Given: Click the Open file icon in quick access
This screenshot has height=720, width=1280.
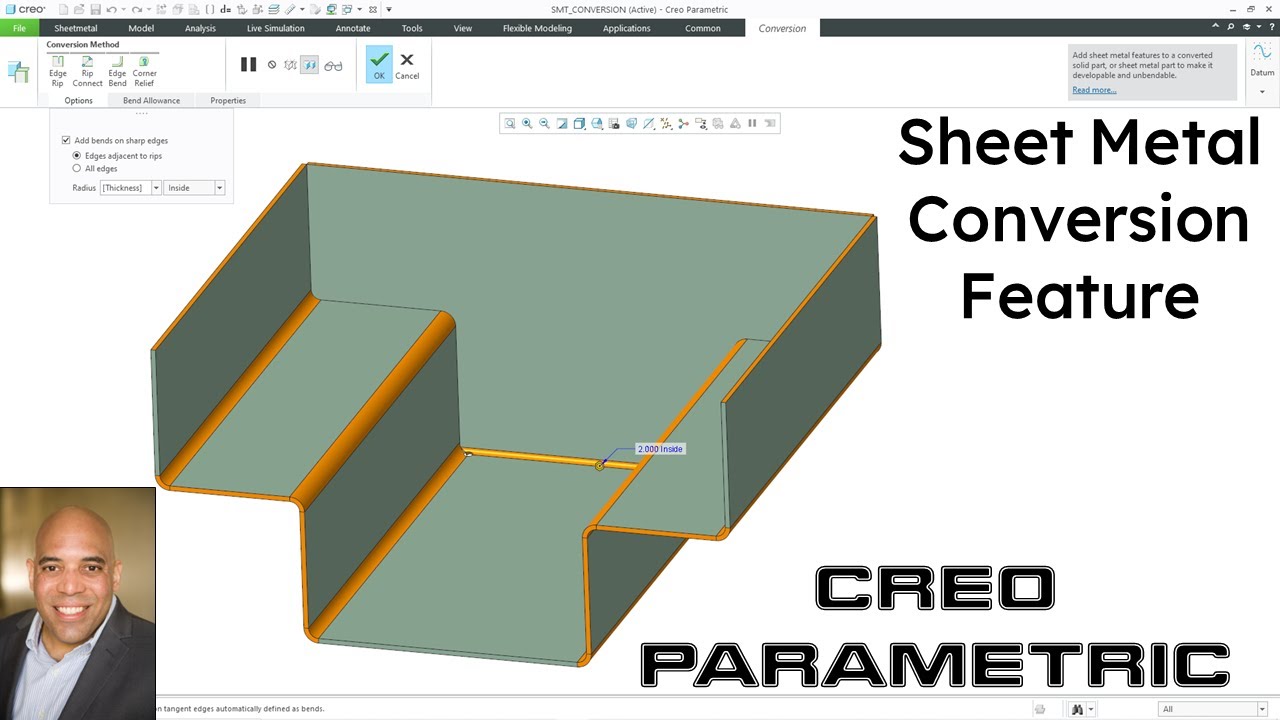Looking at the screenshot, I should point(79,9).
